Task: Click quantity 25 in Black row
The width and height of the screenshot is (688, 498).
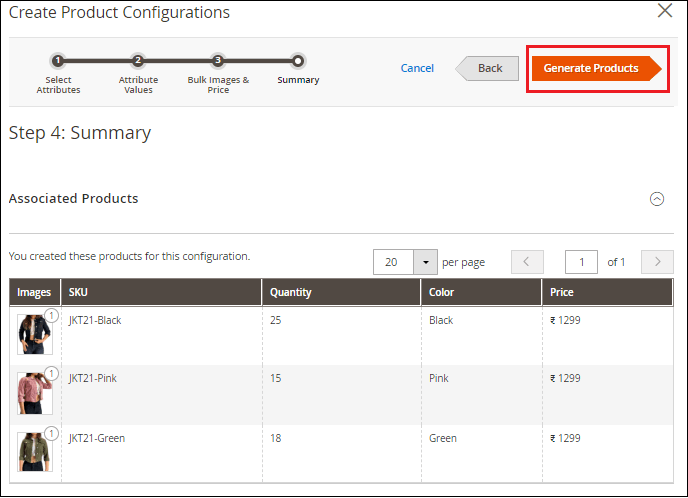Action: (276, 320)
